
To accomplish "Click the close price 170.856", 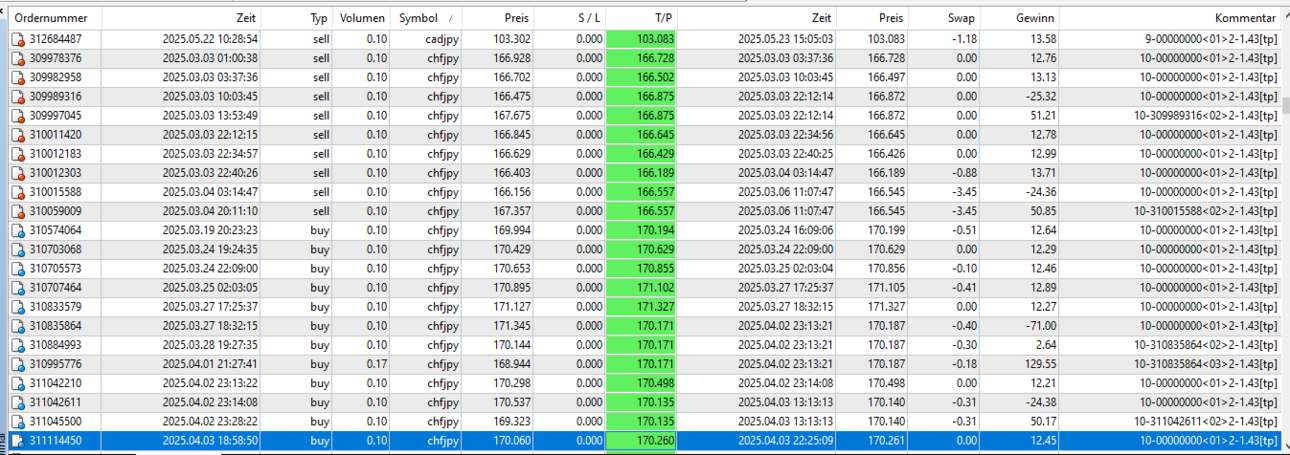I will click(x=886, y=268).
